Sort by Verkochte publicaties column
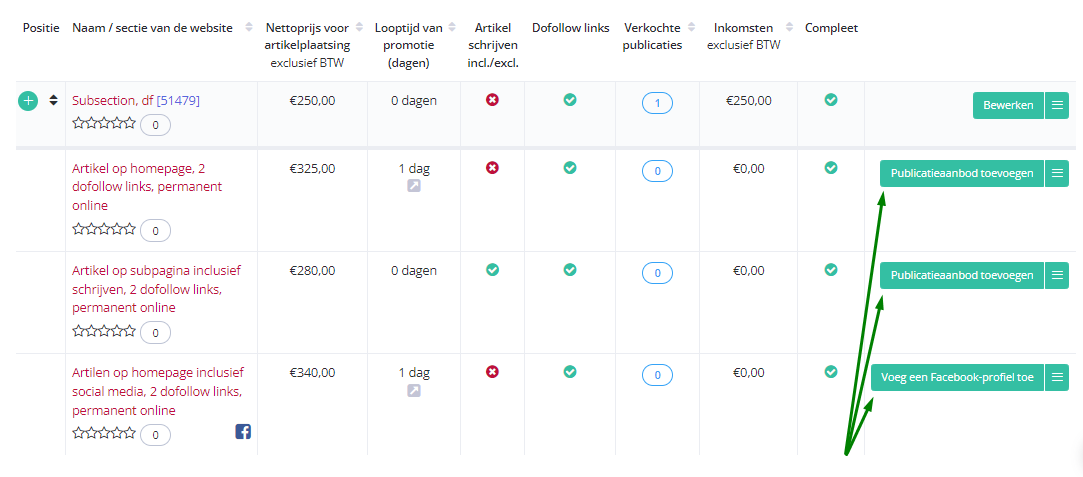1083x477 pixels. [x=688, y=28]
